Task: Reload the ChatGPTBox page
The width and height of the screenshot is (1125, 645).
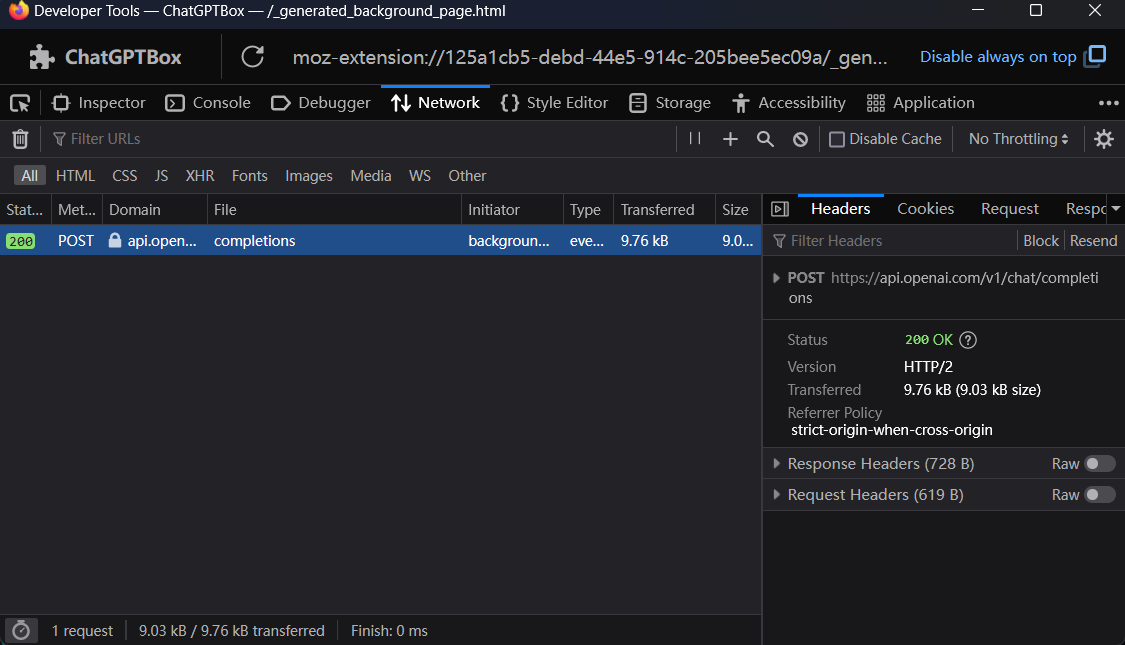Action: click(x=252, y=57)
